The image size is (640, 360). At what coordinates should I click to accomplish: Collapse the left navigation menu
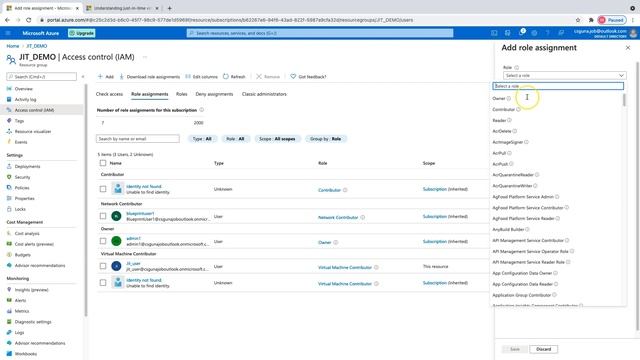(83, 76)
